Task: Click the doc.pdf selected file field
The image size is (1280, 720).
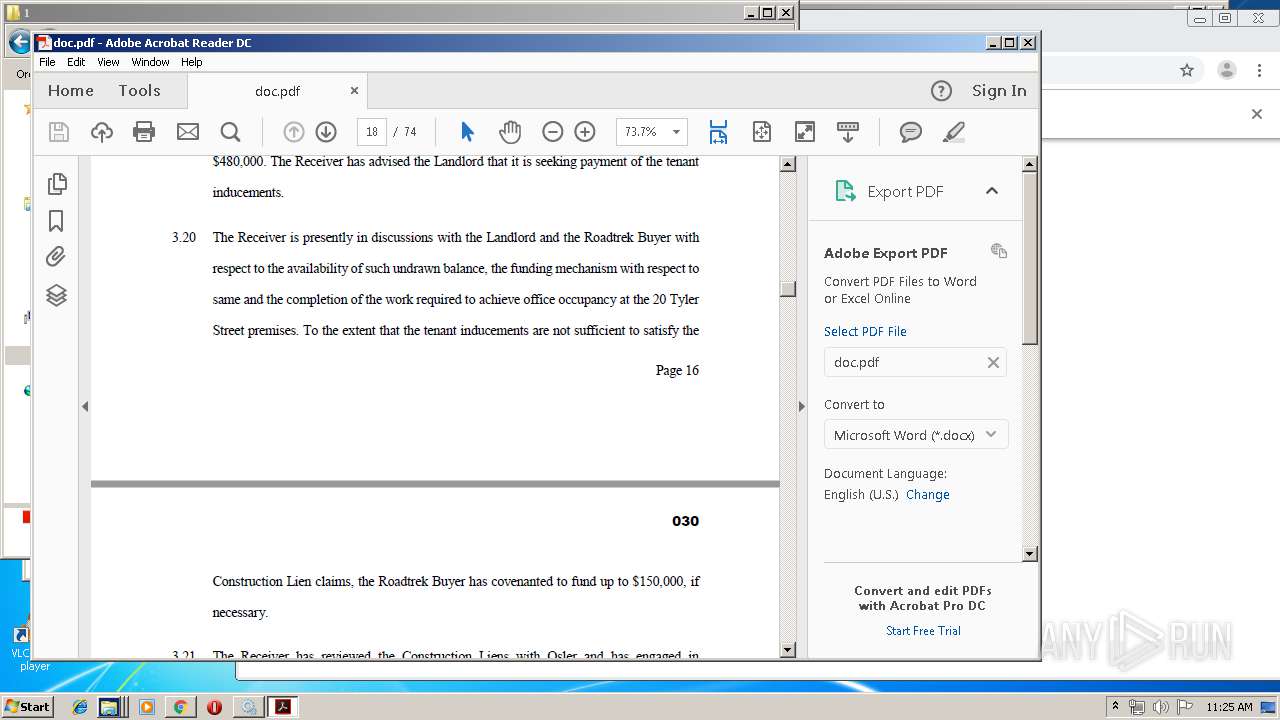Action: (x=915, y=362)
